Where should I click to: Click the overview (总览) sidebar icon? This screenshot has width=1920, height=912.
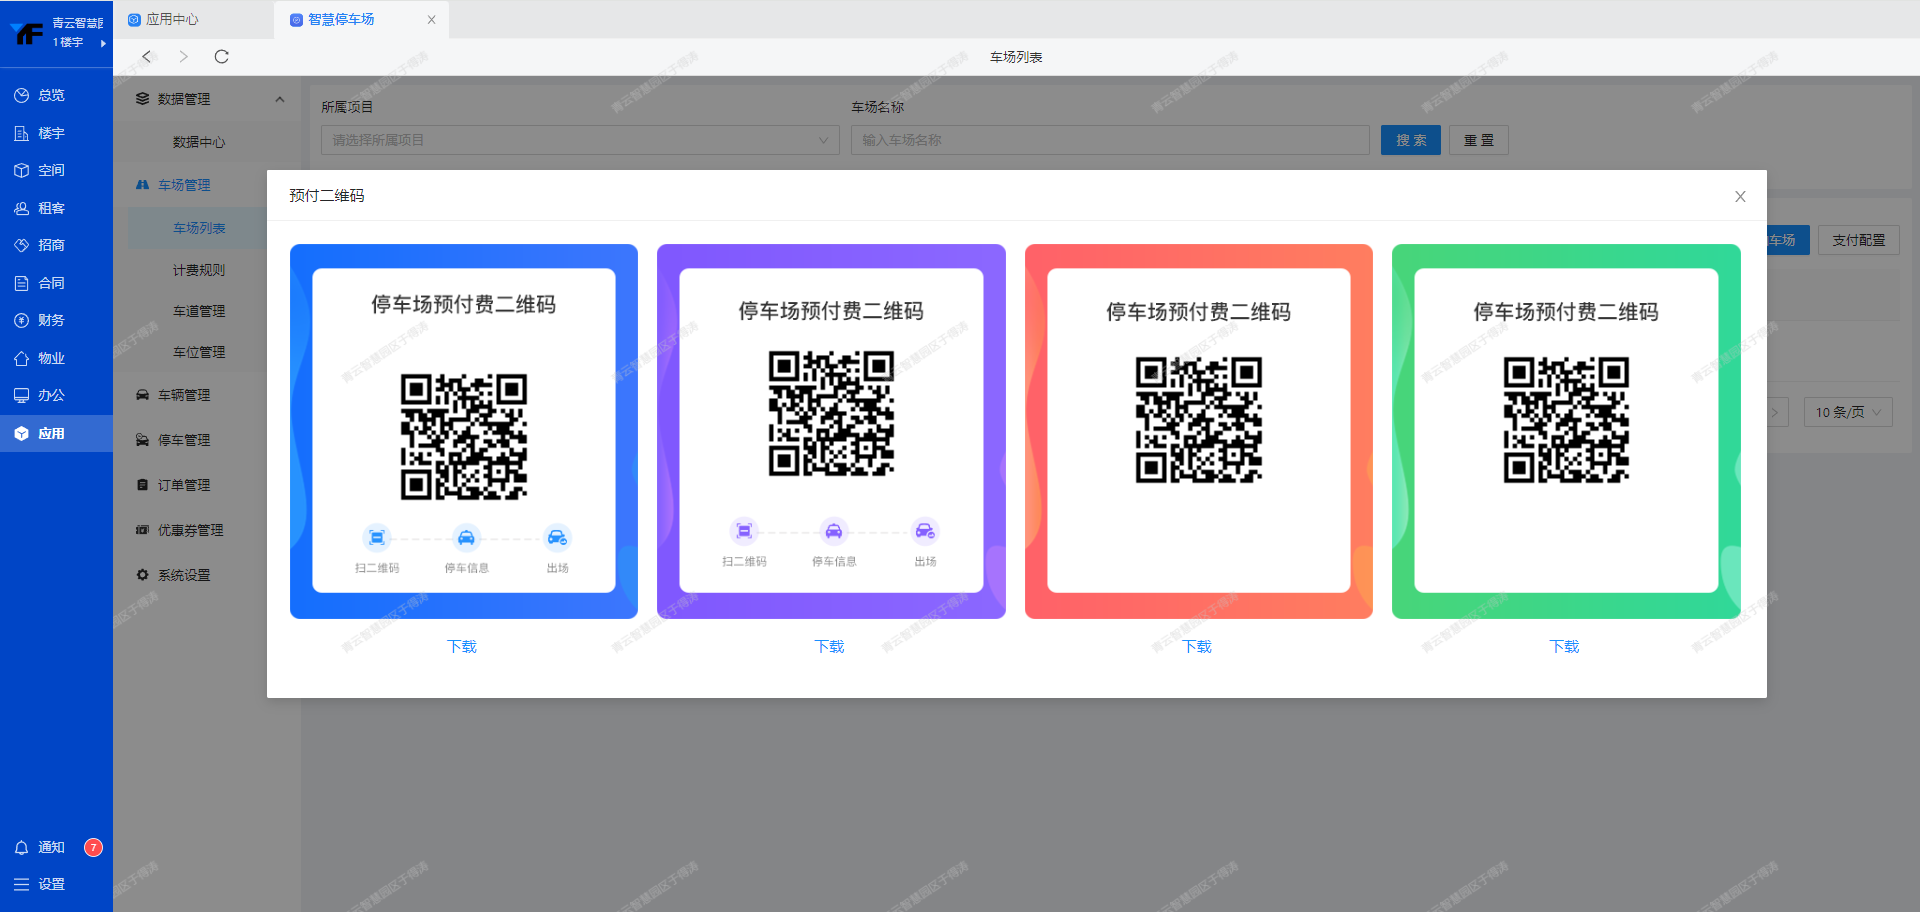point(22,96)
